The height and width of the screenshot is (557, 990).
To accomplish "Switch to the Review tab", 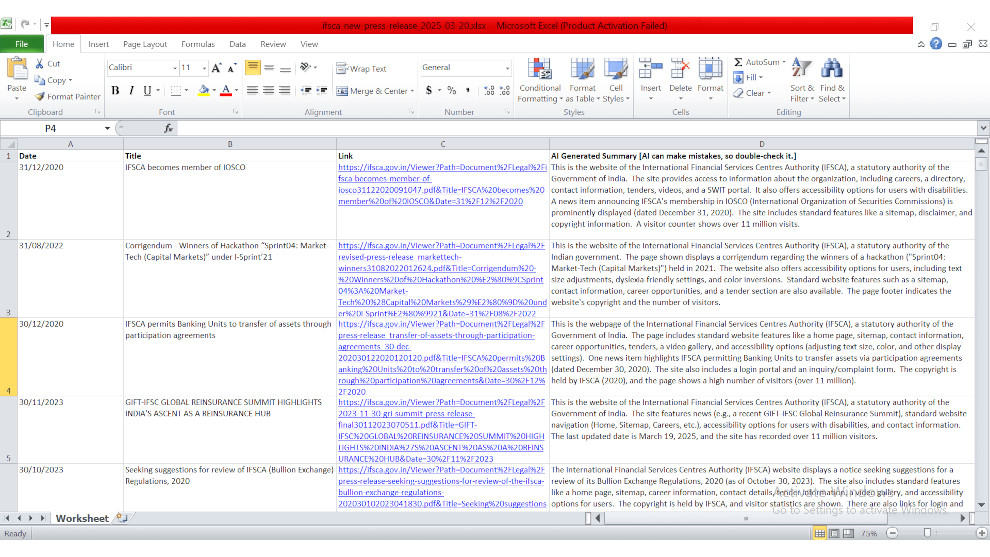I will point(273,44).
